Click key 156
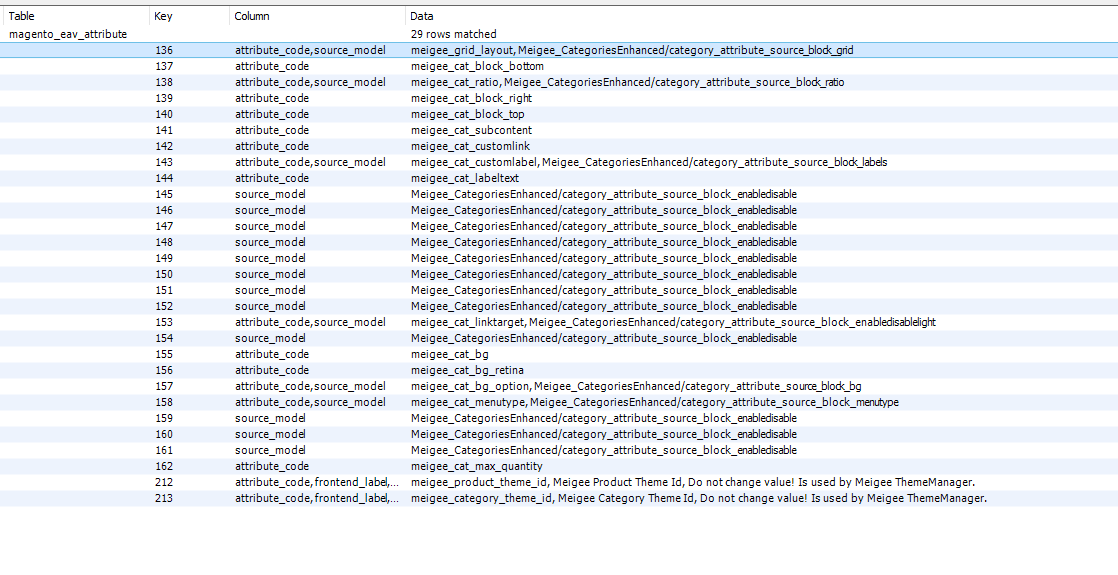This screenshot has width=1118, height=575. tap(163, 370)
